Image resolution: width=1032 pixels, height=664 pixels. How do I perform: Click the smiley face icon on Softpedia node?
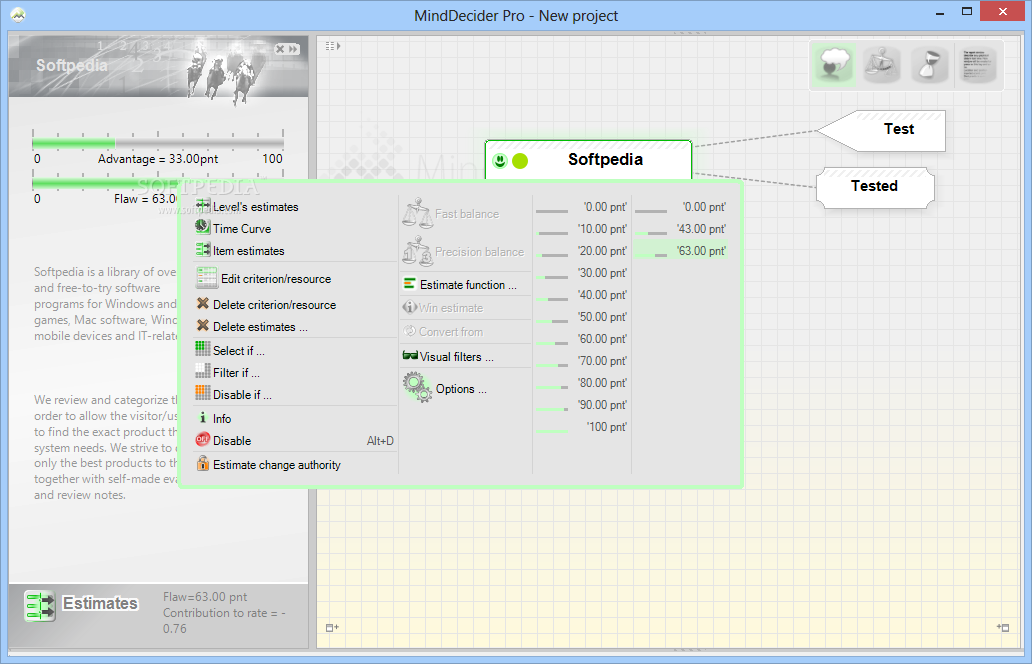500,161
